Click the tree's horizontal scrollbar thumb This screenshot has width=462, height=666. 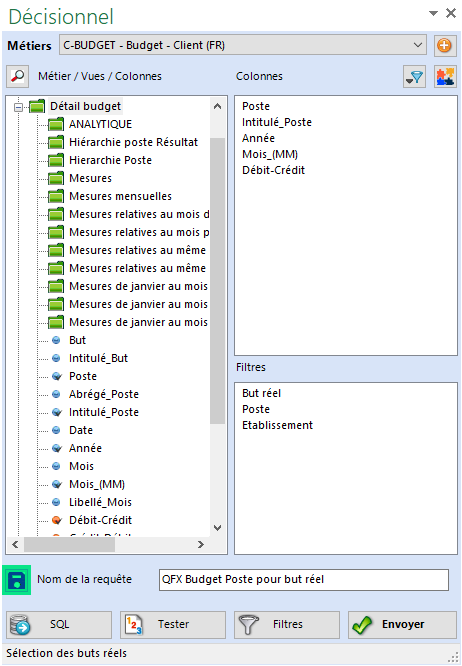(69, 545)
